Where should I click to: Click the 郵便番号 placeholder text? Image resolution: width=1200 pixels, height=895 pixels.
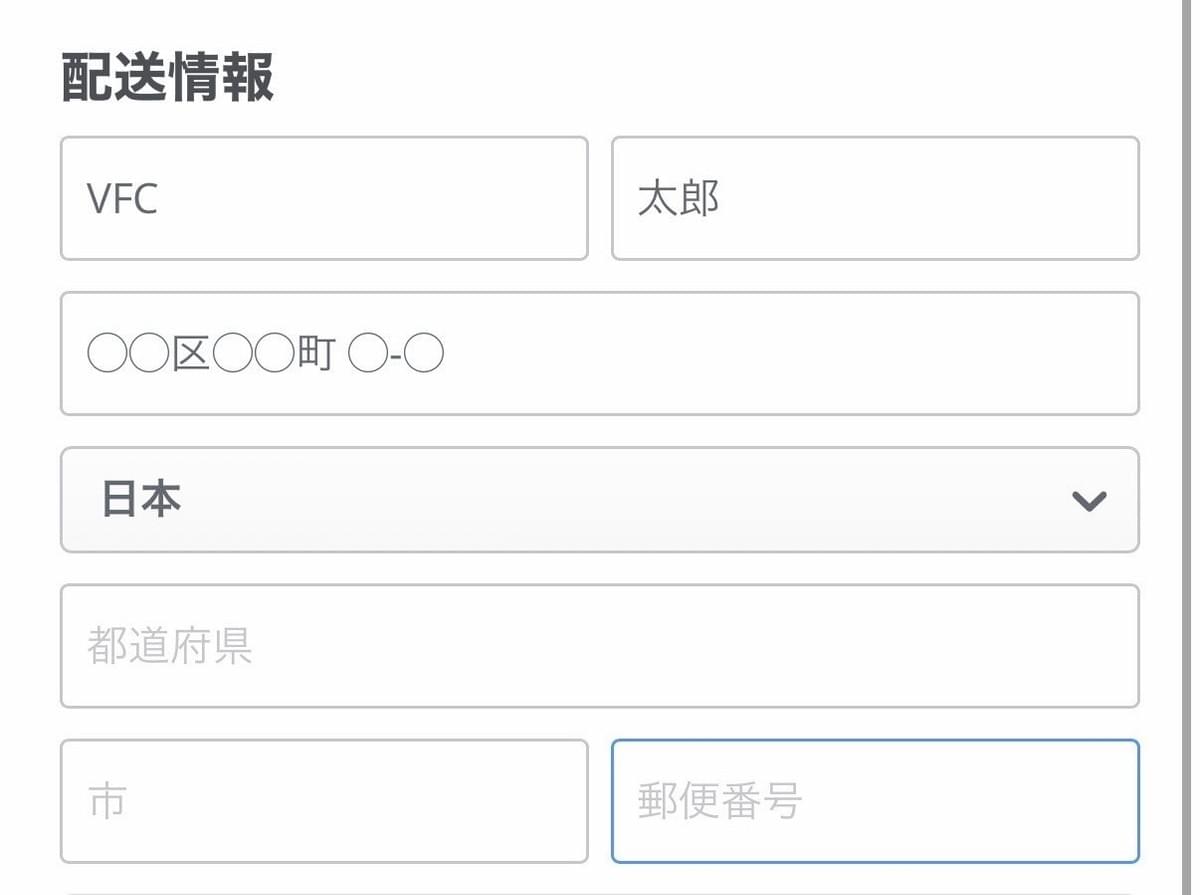click(719, 802)
